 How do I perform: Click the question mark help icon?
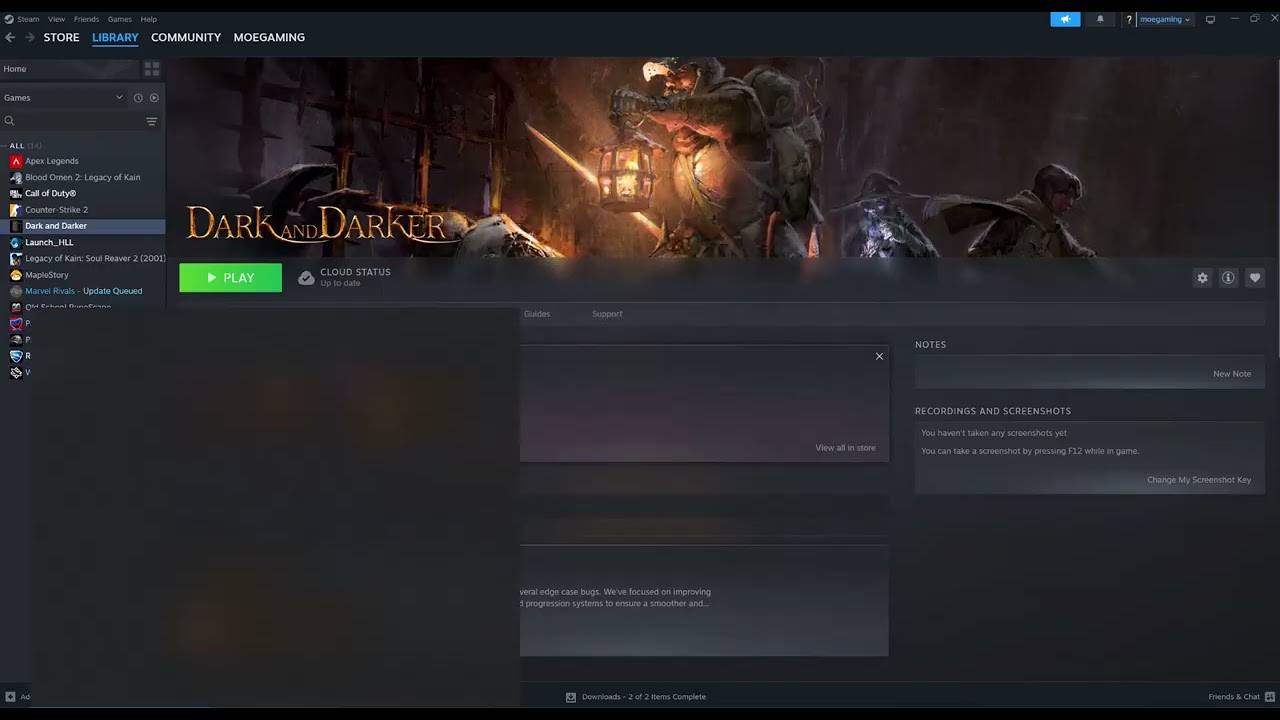(x=1129, y=19)
